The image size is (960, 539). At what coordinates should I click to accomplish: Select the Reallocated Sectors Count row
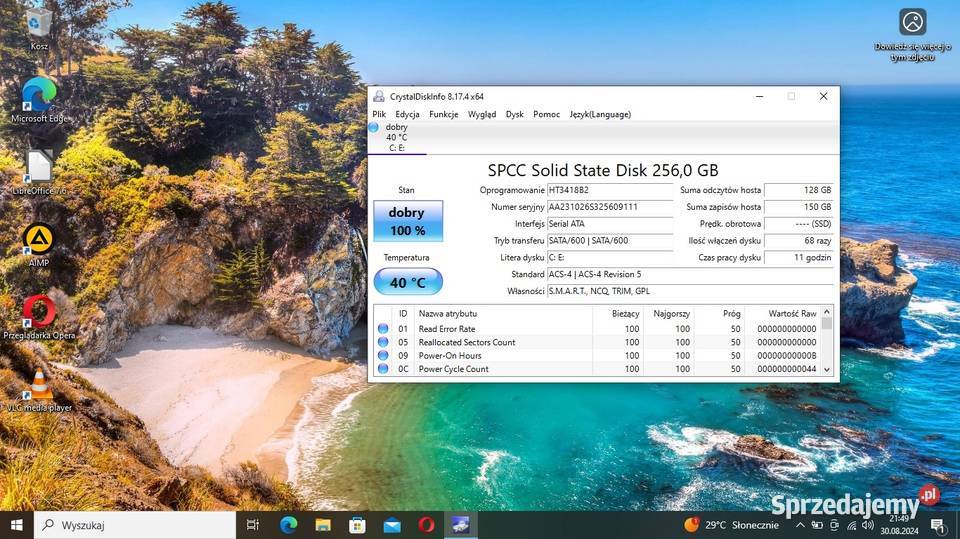tap(597, 342)
